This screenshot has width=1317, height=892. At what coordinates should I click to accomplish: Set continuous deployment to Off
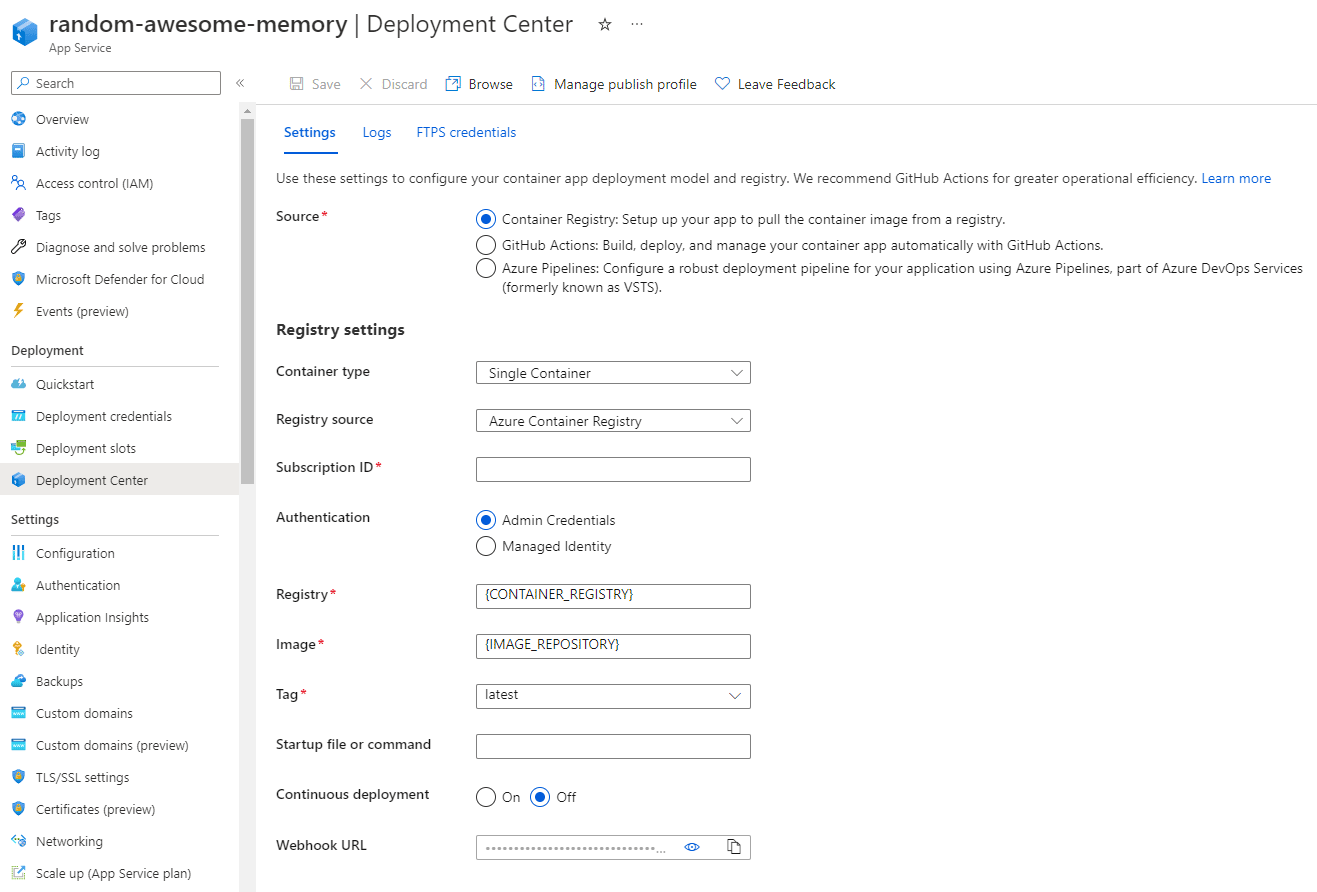[x=540, y=797]
